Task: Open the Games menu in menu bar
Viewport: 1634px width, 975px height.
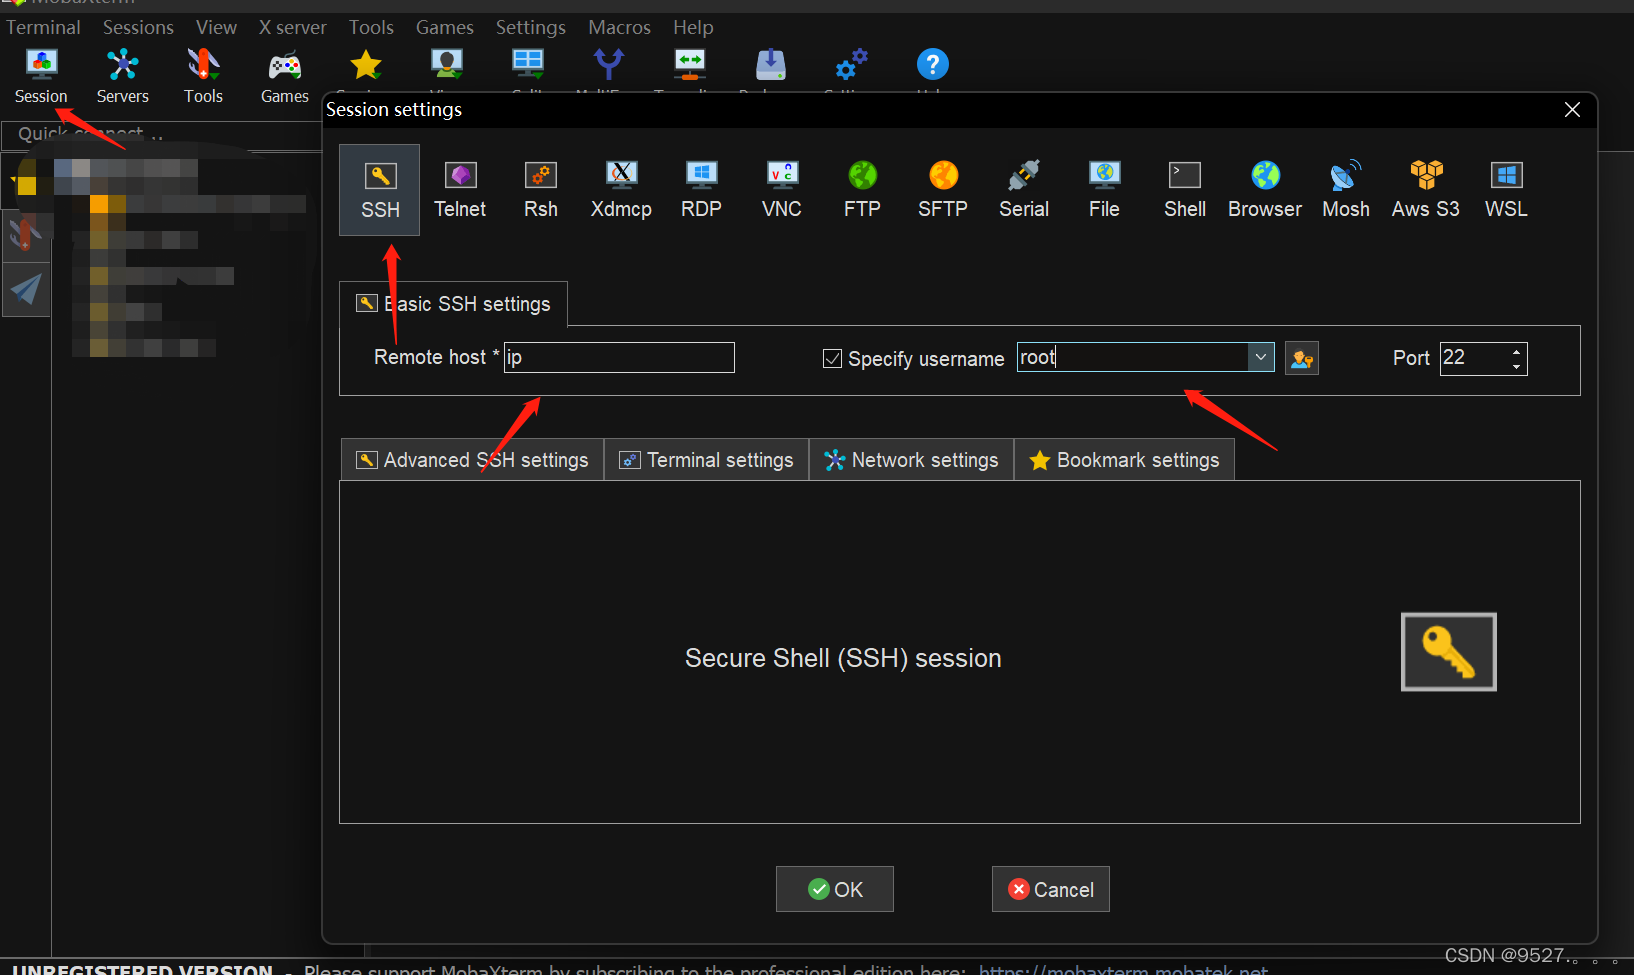Action: (445, 27)
